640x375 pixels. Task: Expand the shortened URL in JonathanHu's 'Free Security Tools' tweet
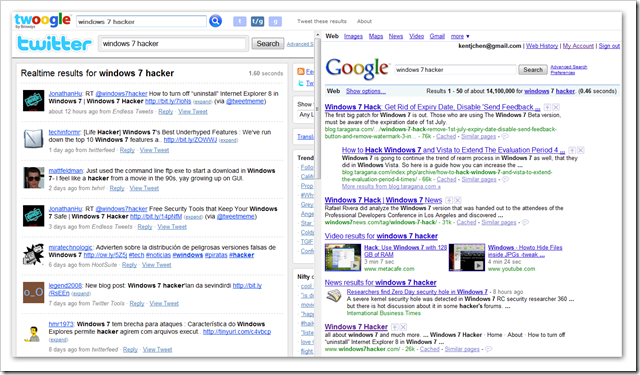[193, 217]
